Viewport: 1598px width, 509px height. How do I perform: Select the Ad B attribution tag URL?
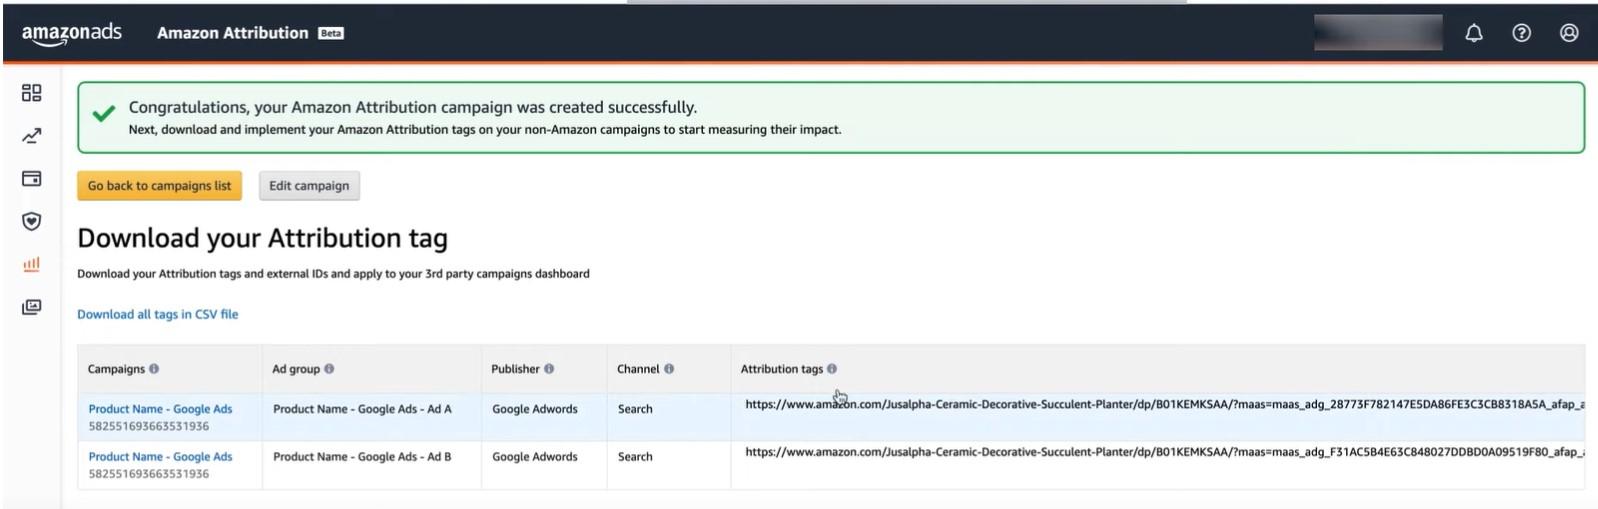(1160, 452)
